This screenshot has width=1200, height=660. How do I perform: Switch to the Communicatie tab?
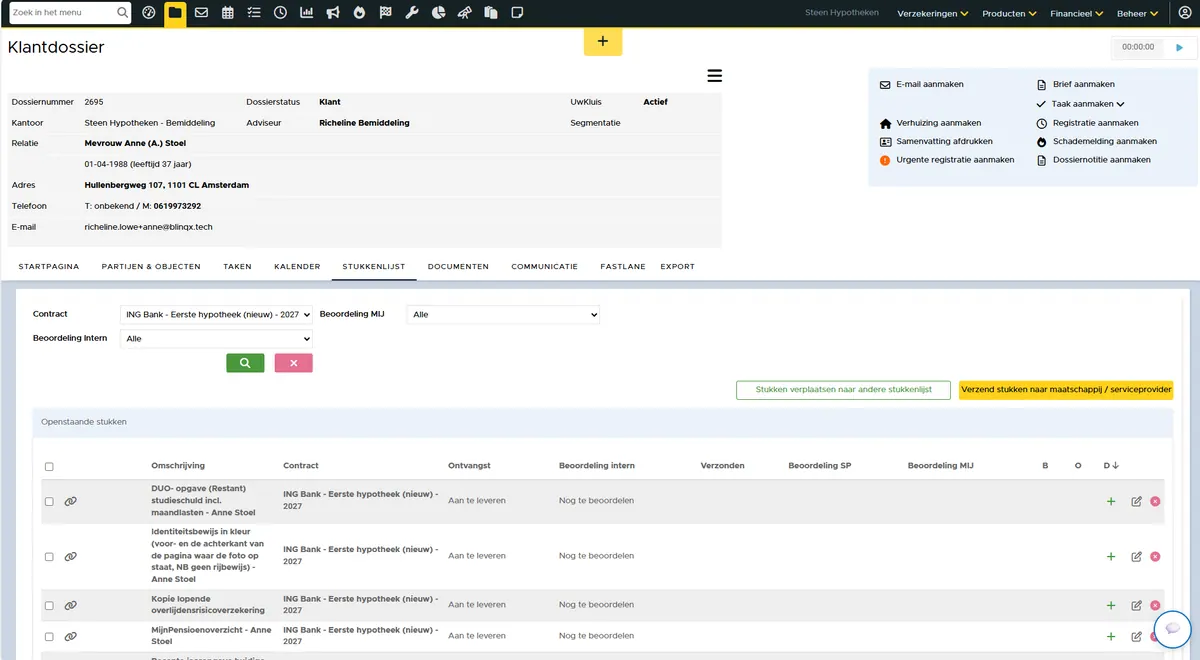pyautogui.click(x=545, y=267)
